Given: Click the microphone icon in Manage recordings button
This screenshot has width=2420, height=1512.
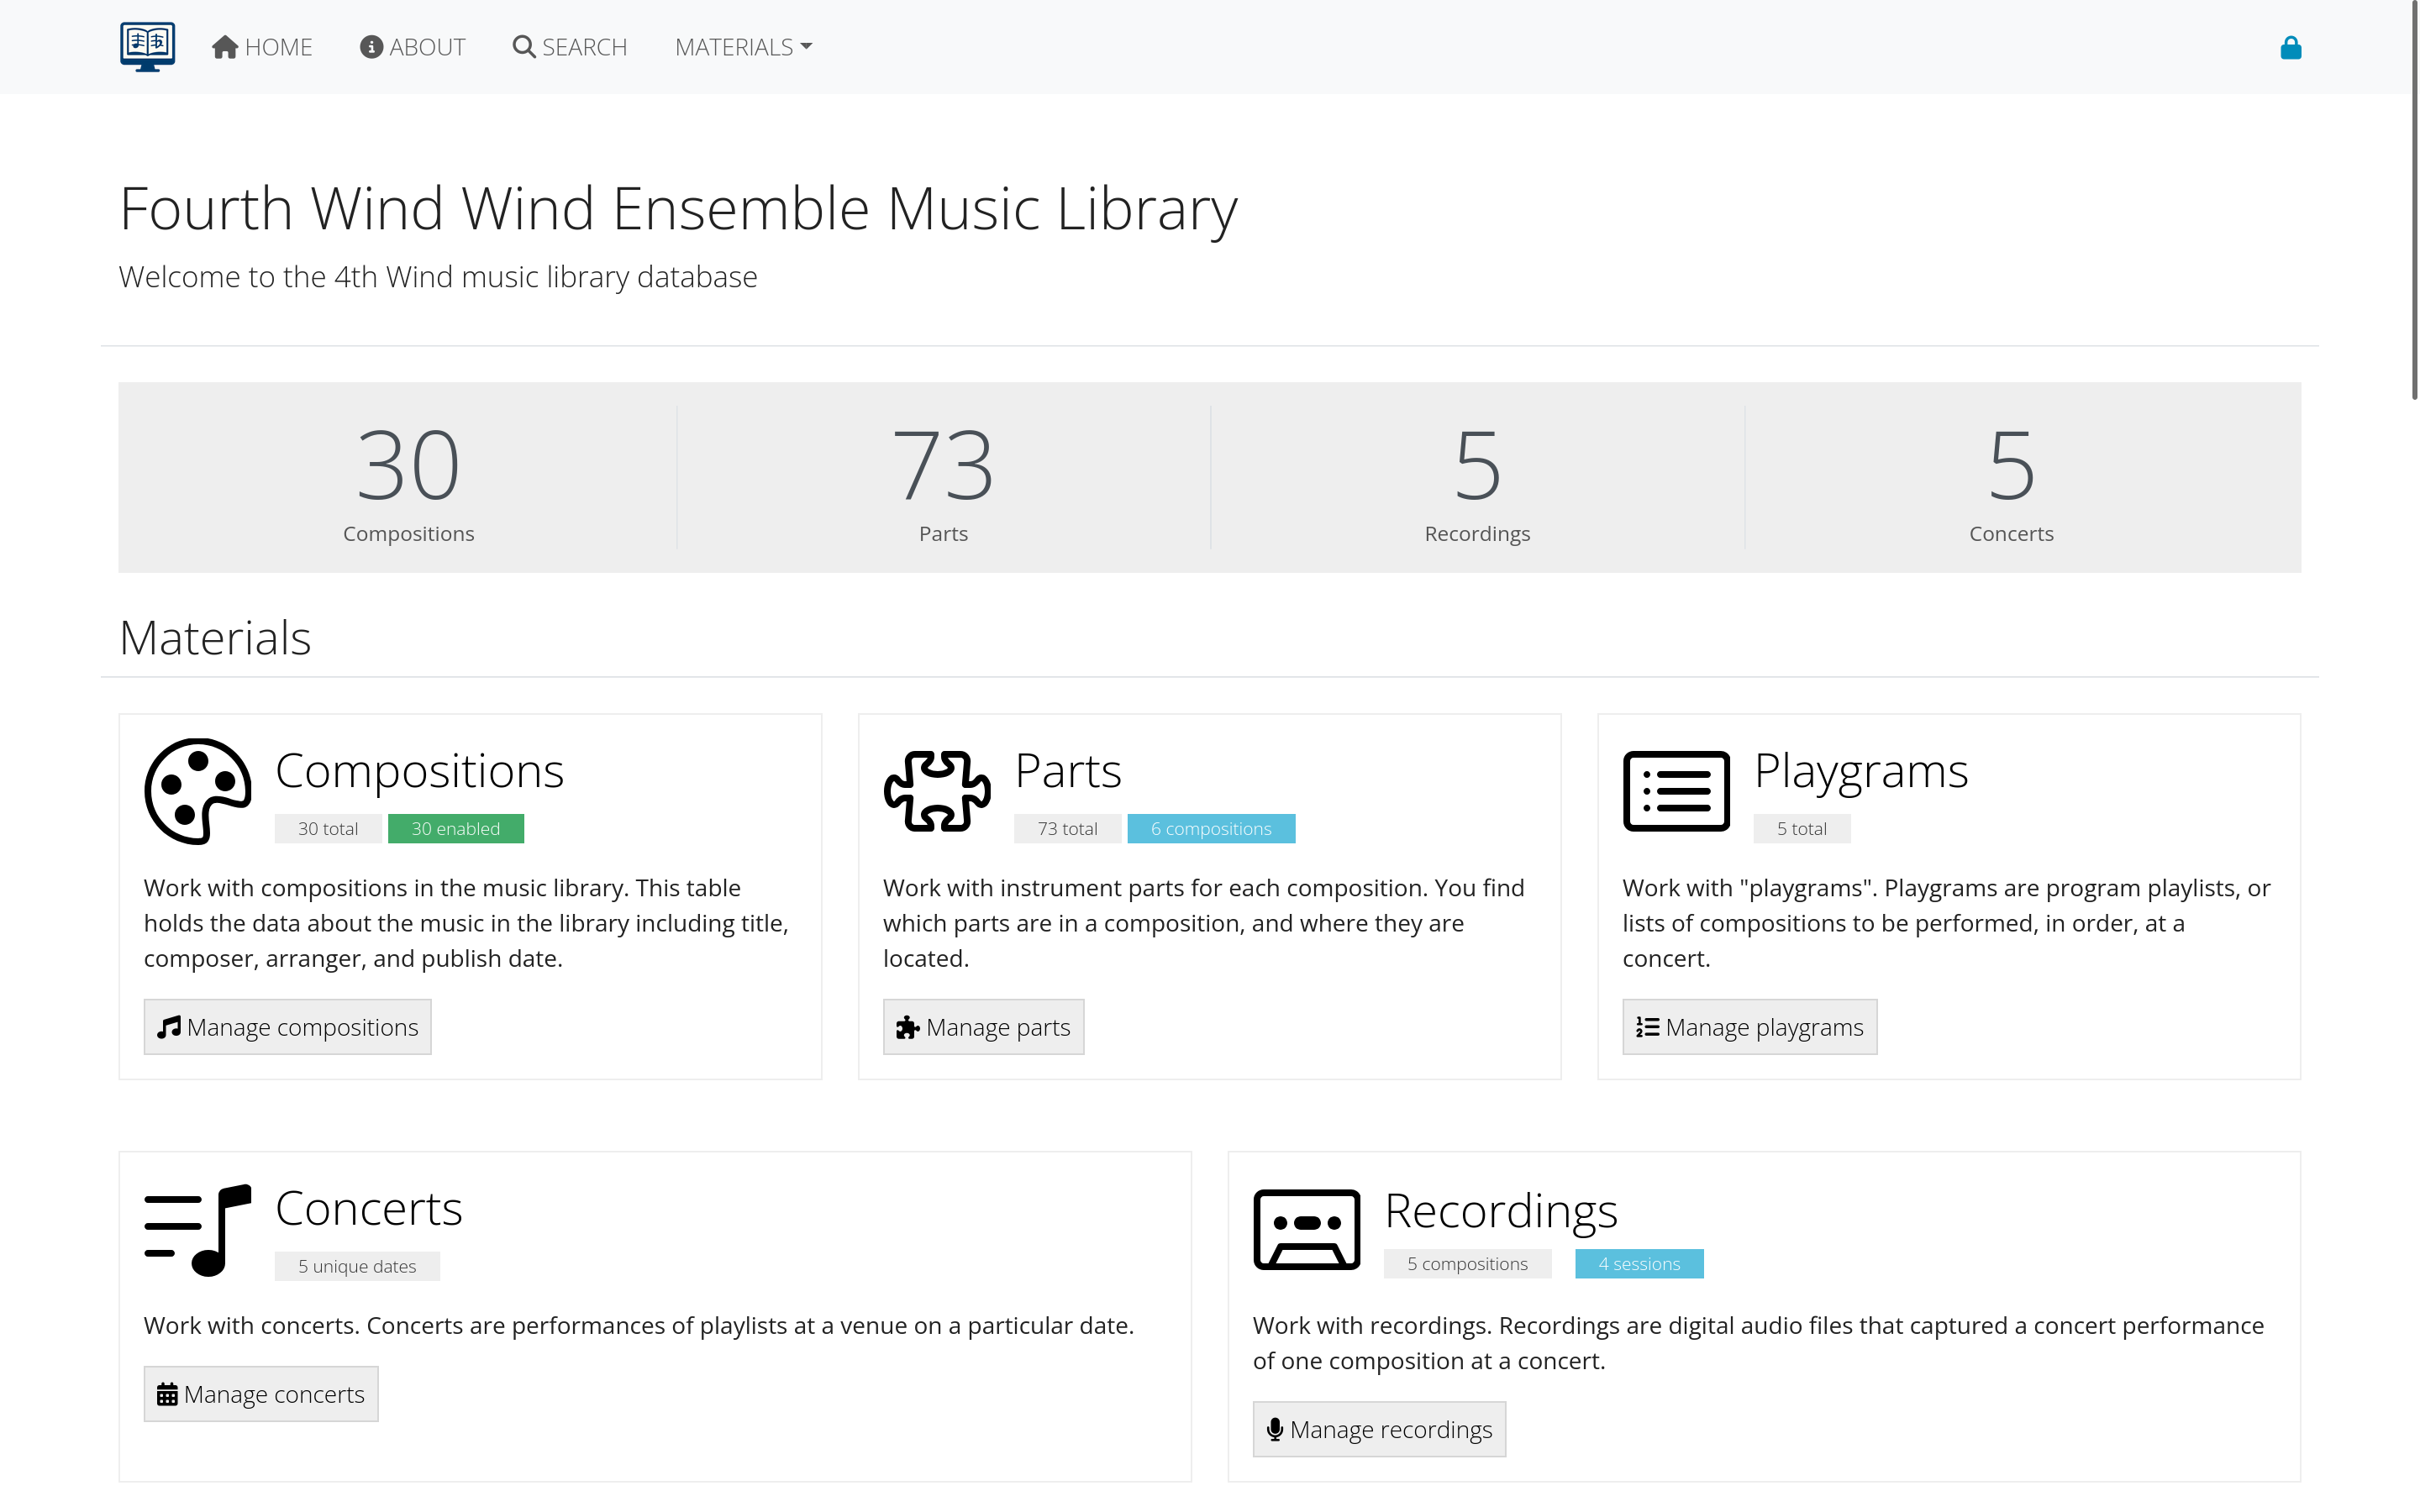Looking at the screenshot, I should point(1274,1429).
